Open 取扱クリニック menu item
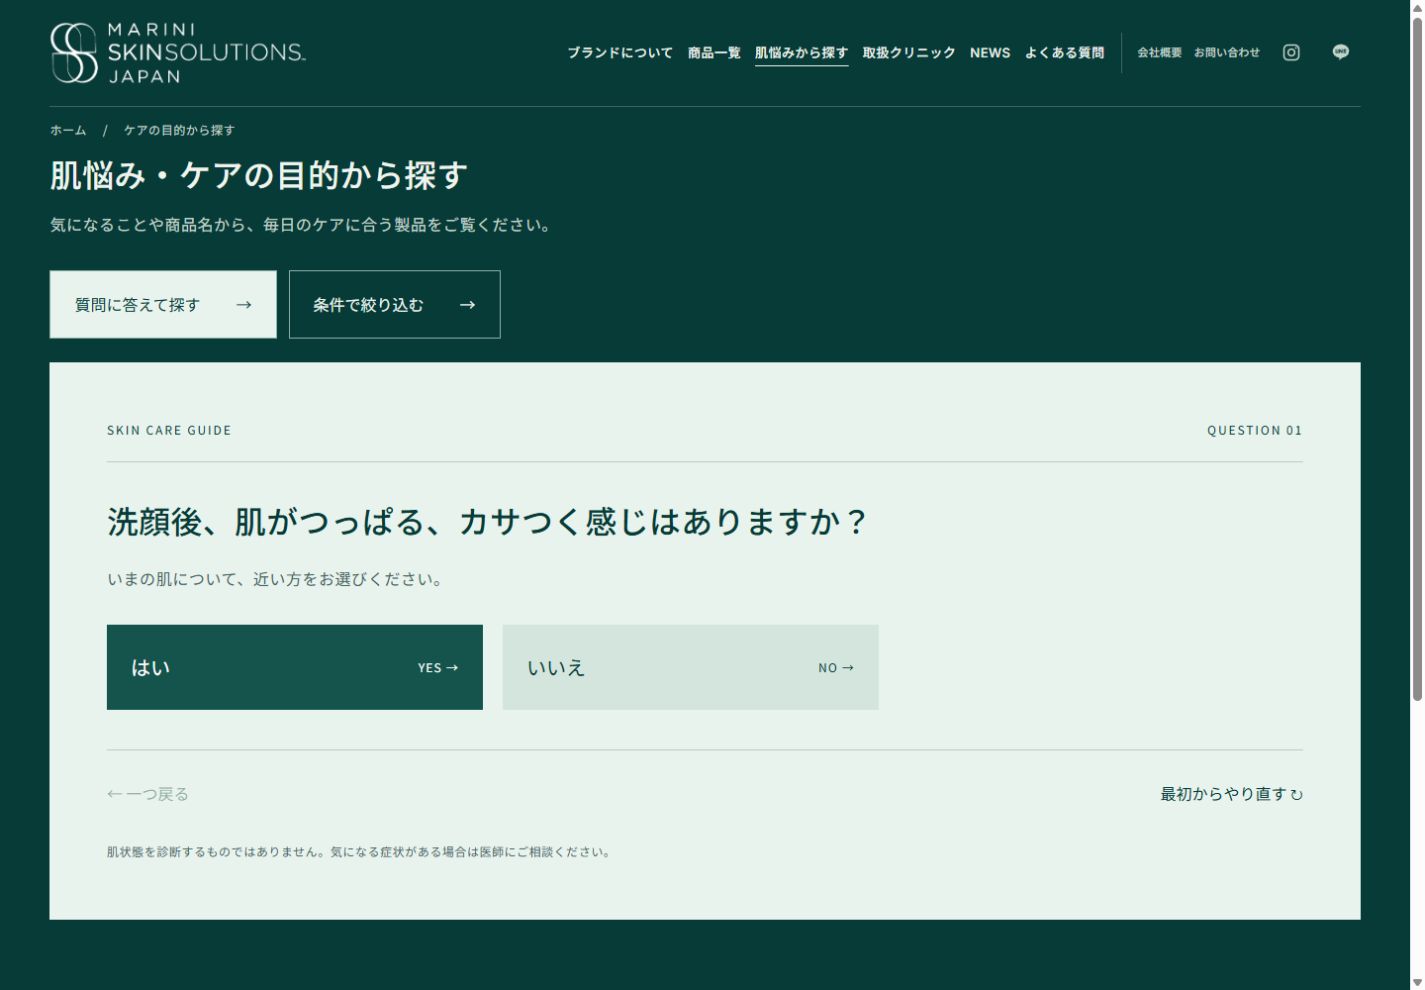The image size is (1425, 990). pos(909,53)
